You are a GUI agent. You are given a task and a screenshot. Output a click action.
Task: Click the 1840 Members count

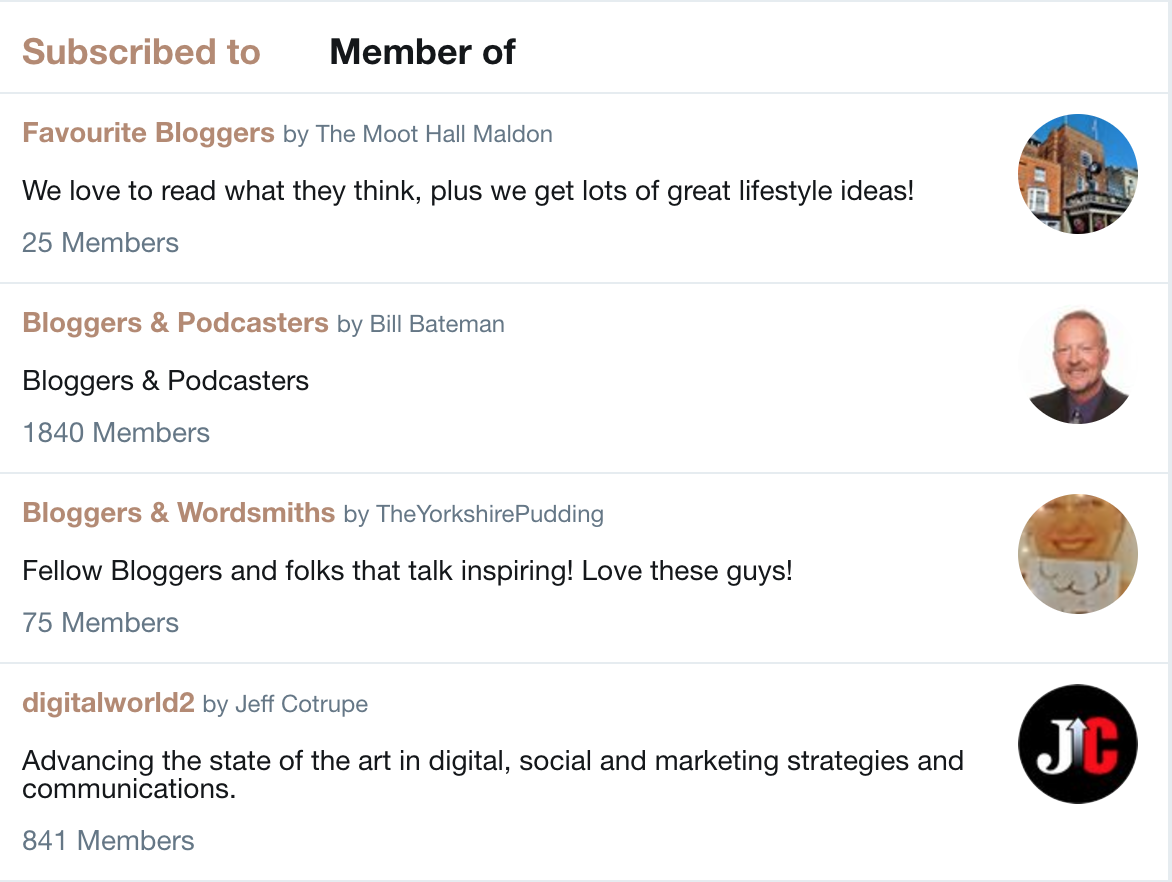point(116,433)
